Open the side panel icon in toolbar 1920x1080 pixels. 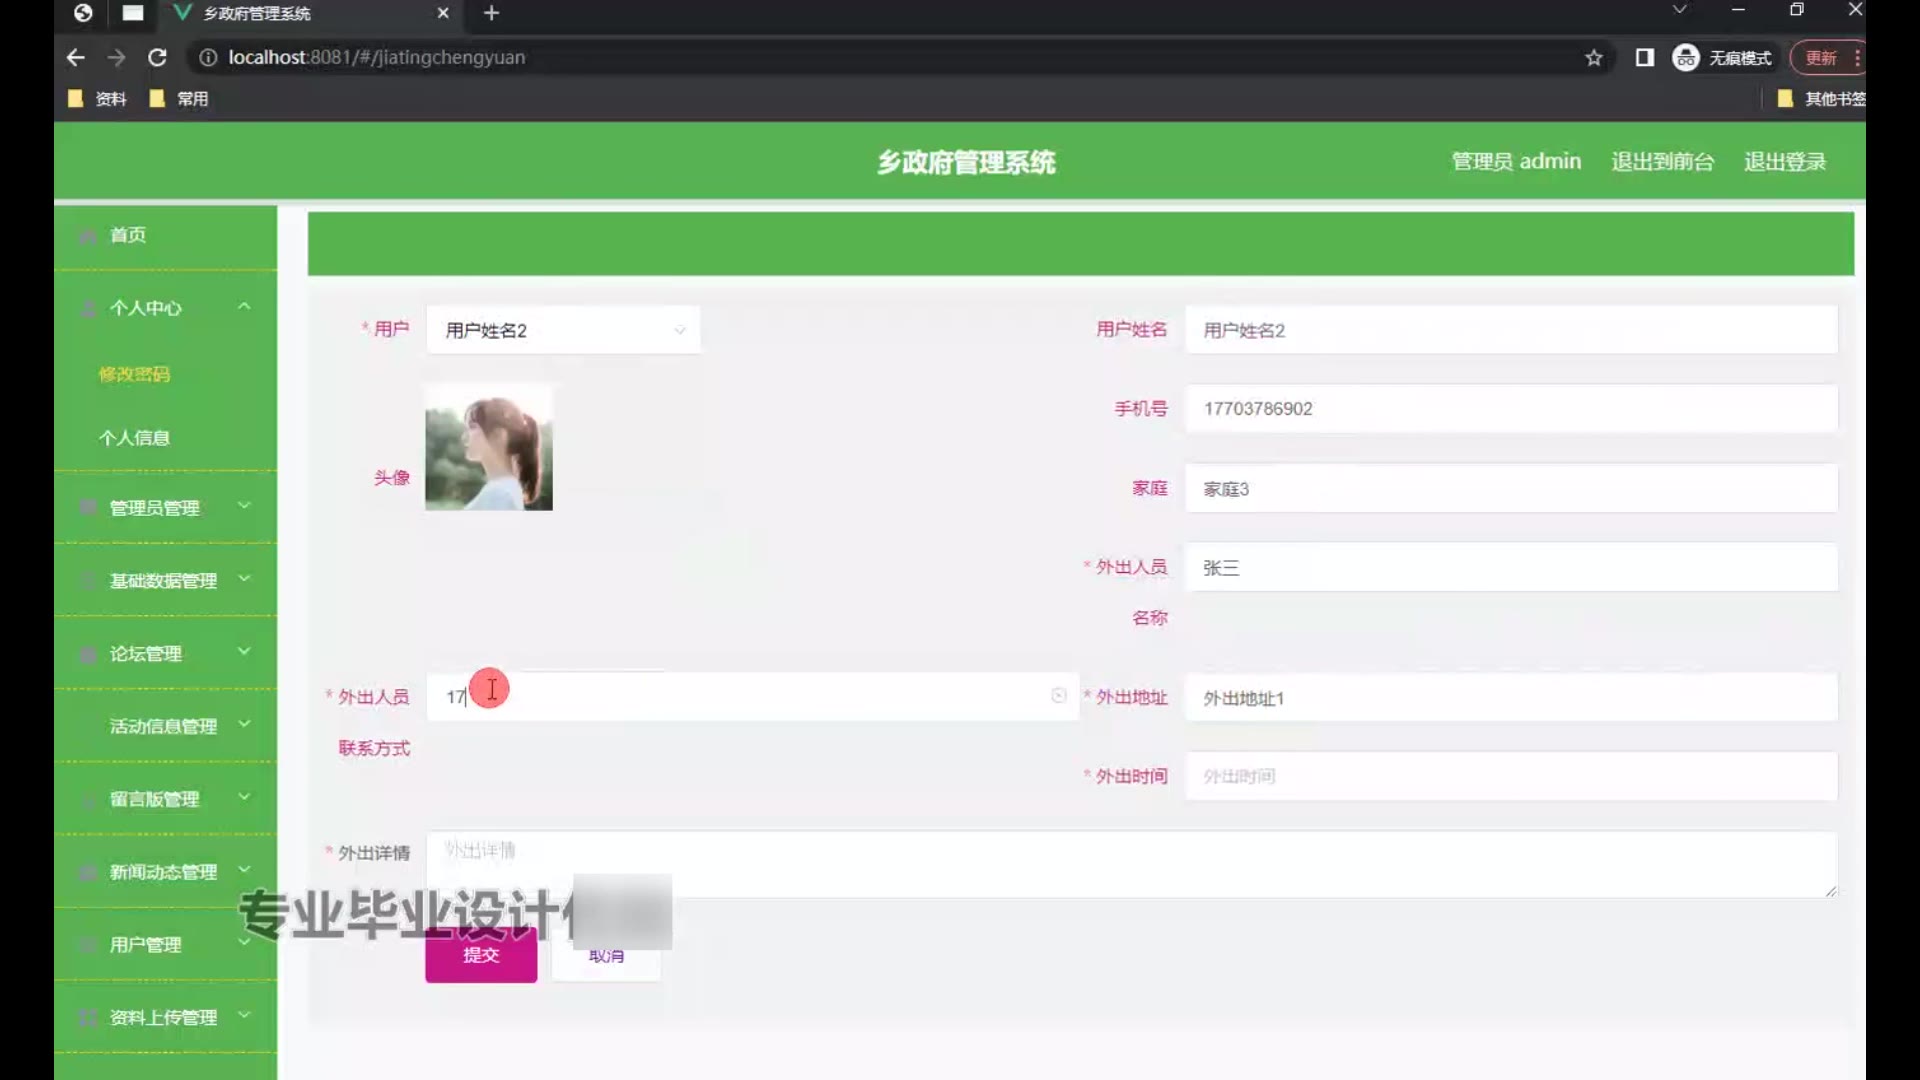point(1644,58)
